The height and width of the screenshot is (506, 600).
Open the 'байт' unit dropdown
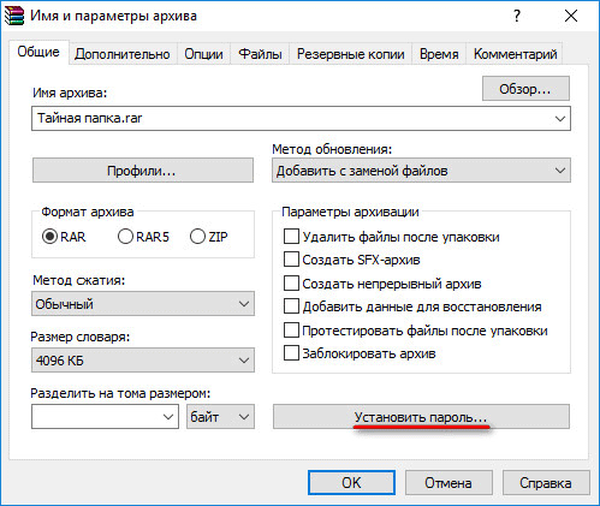pos(221,416)
